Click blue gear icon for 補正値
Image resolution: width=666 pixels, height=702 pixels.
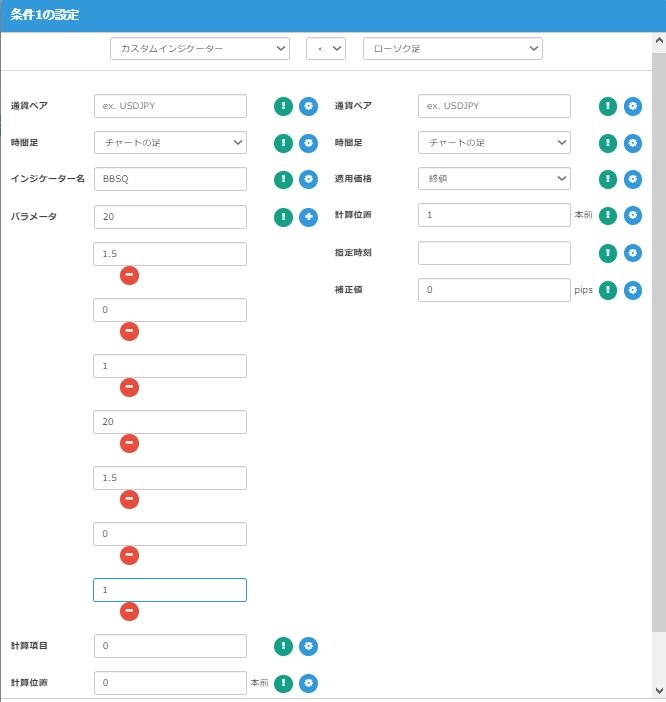pos(633,290)
